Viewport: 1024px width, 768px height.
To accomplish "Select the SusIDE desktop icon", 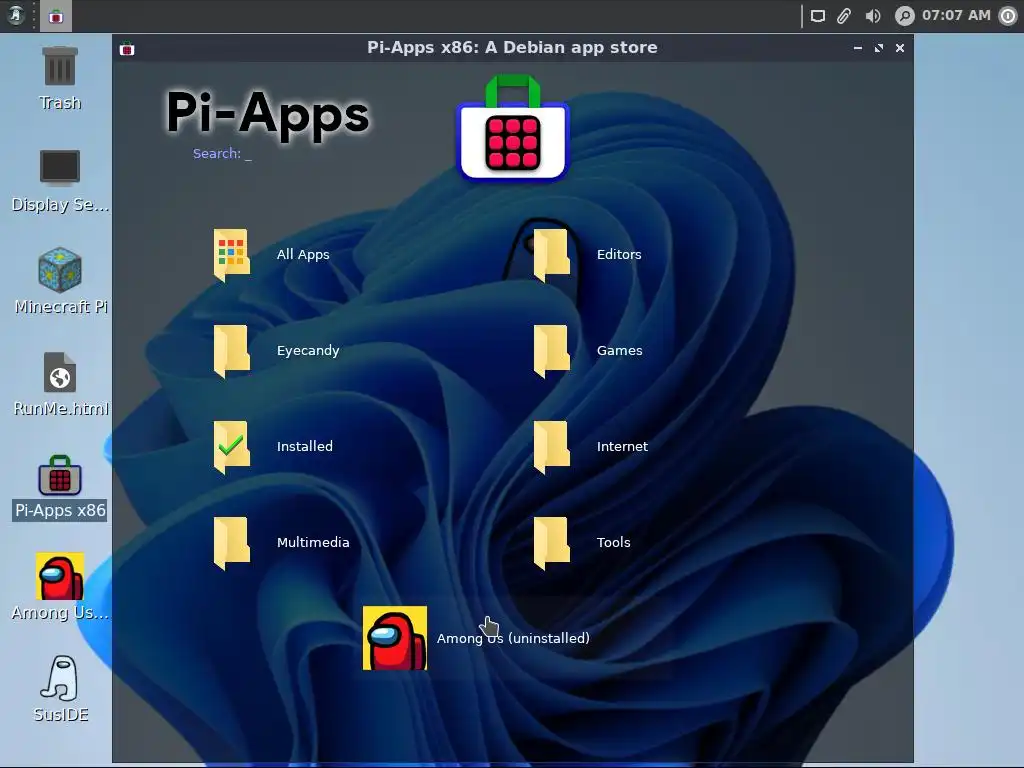I will click(59, 679).
